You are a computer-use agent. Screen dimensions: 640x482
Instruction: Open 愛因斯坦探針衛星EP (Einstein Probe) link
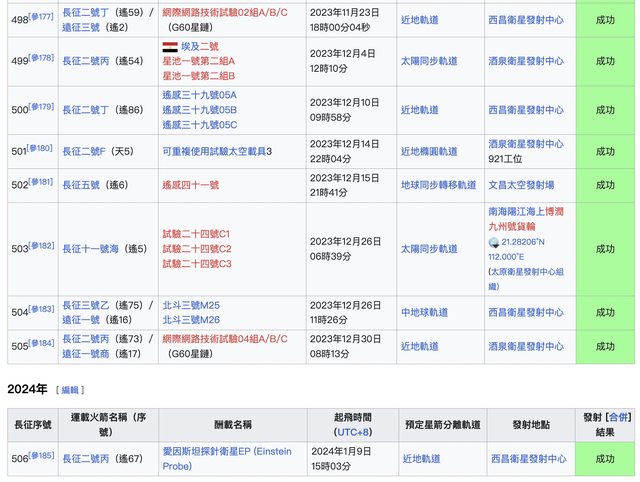(227, 459)
